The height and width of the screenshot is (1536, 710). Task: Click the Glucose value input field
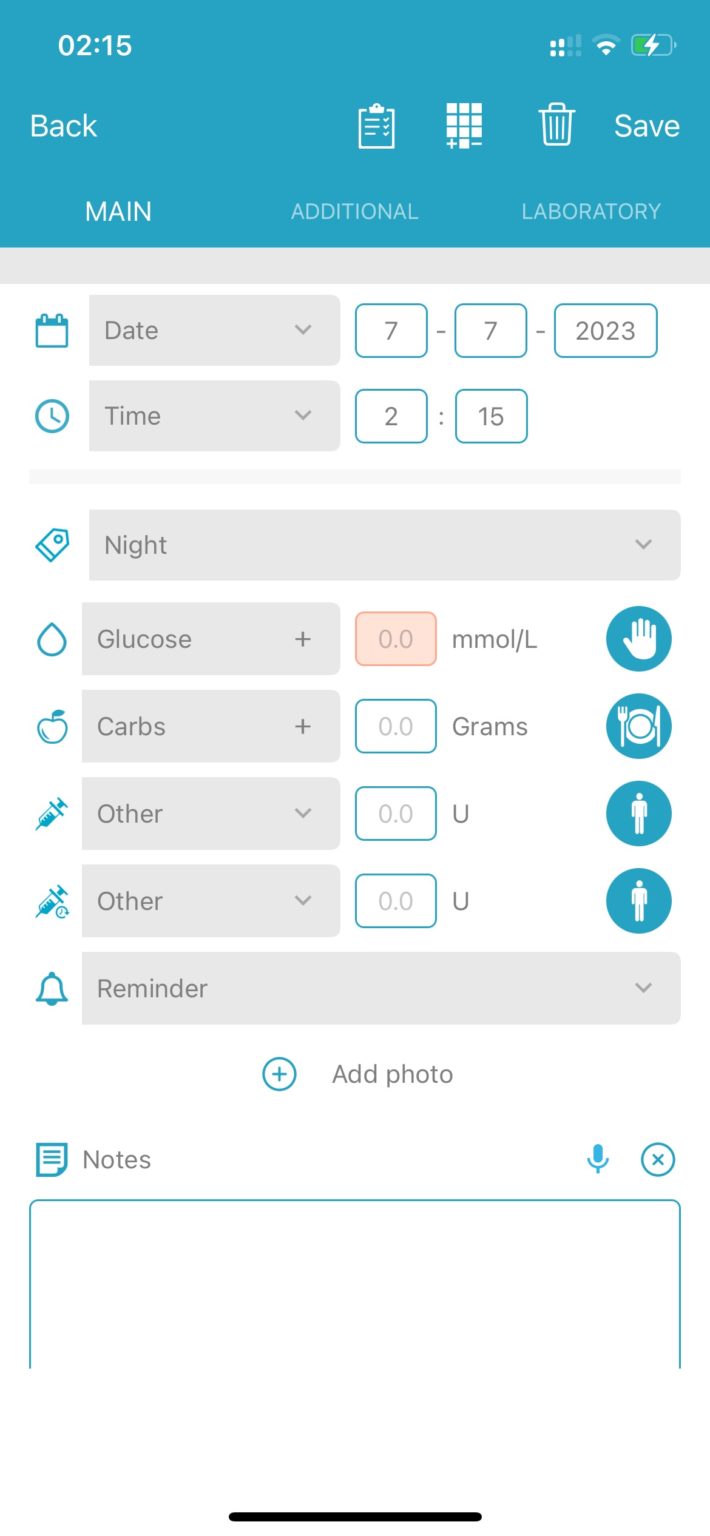395,639
